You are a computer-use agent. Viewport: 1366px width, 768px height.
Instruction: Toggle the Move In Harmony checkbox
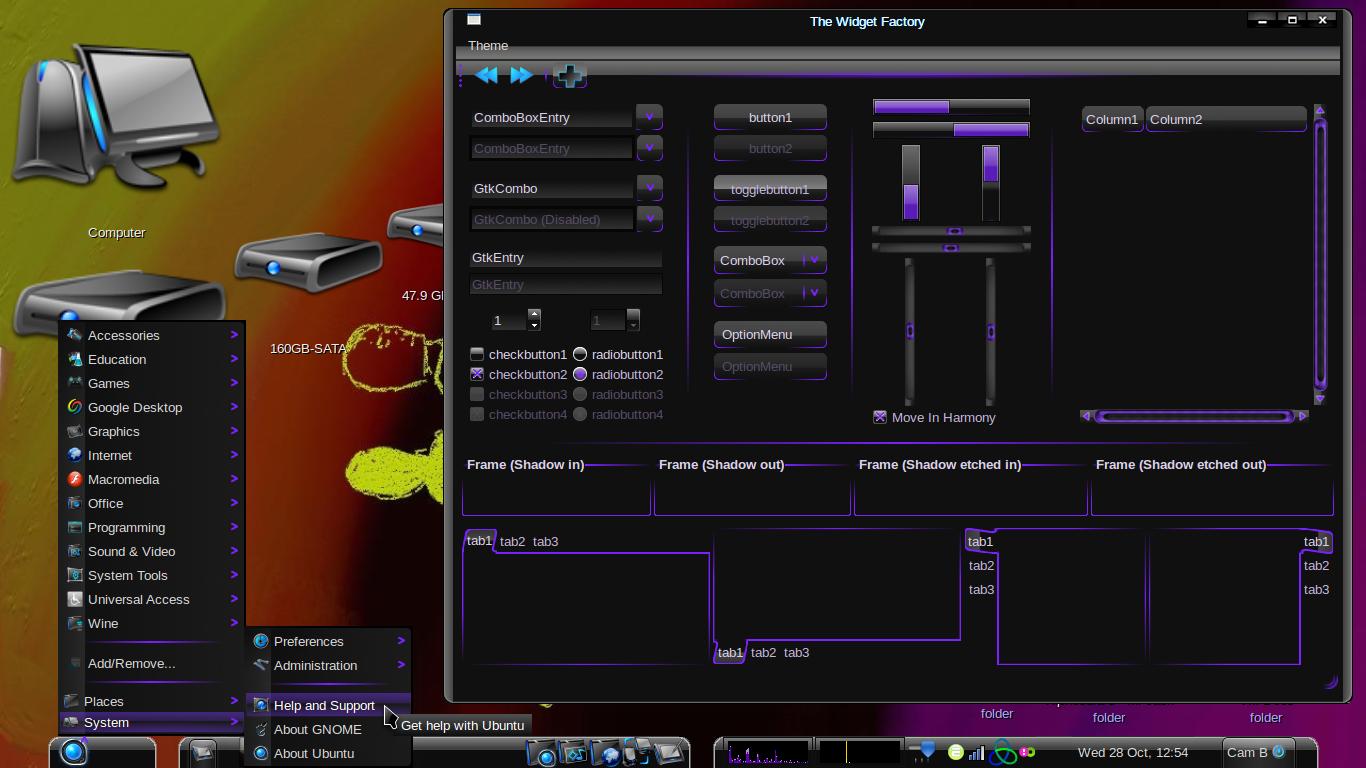pos(934,417)
